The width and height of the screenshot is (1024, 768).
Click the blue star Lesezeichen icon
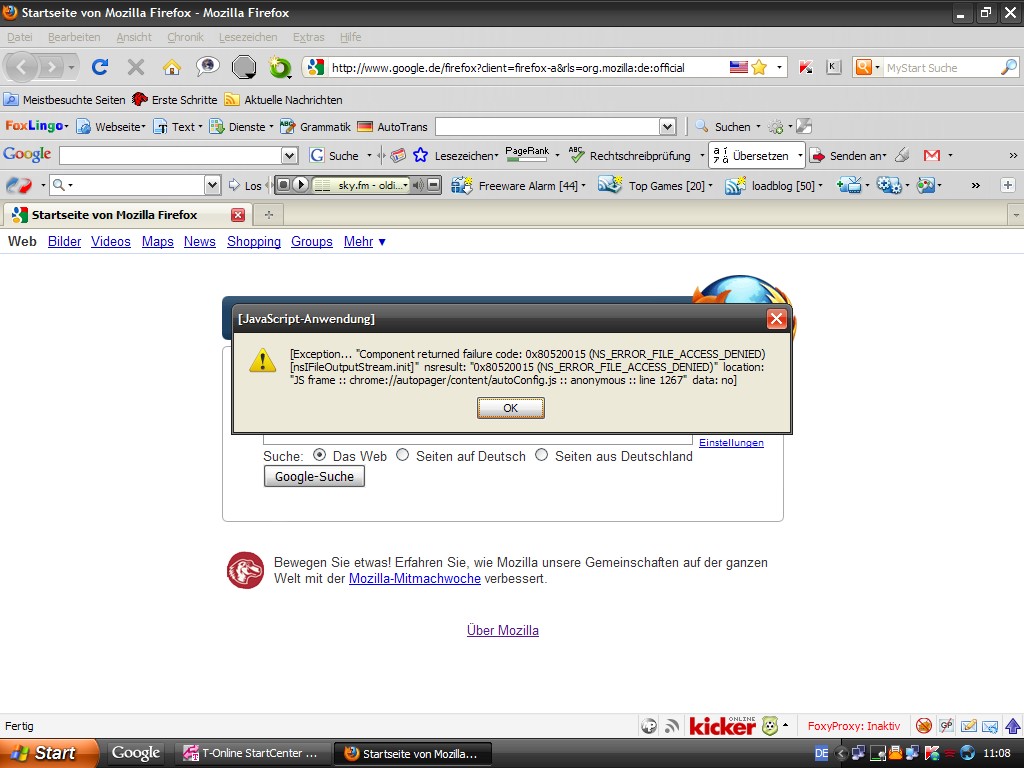[x=421, y=155]
